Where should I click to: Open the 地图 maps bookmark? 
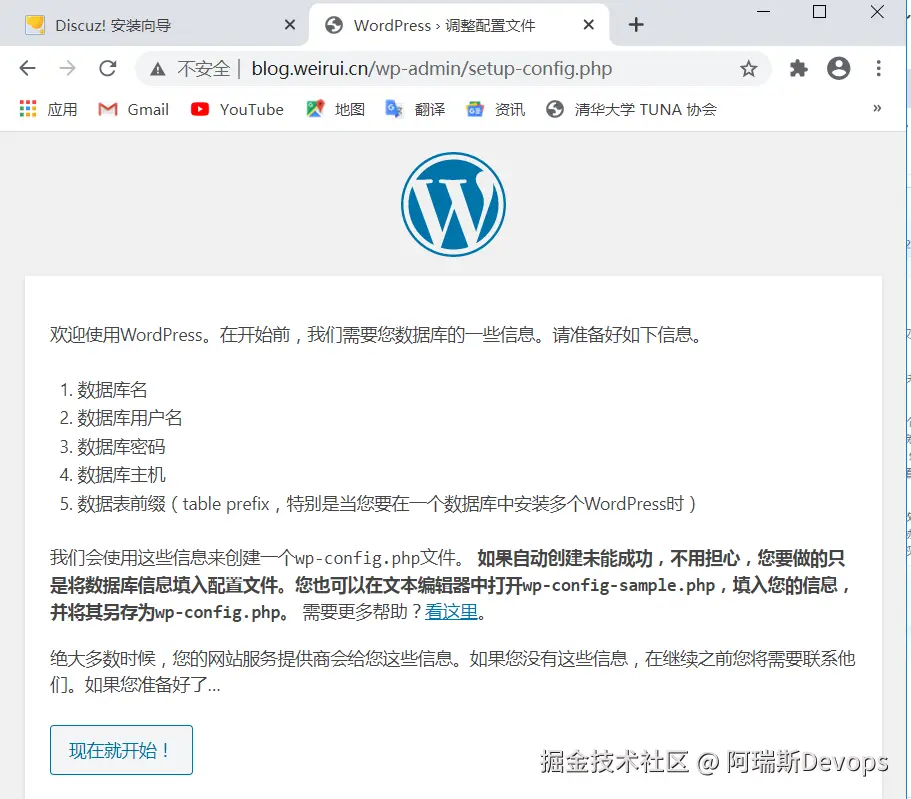pos(336,109)
